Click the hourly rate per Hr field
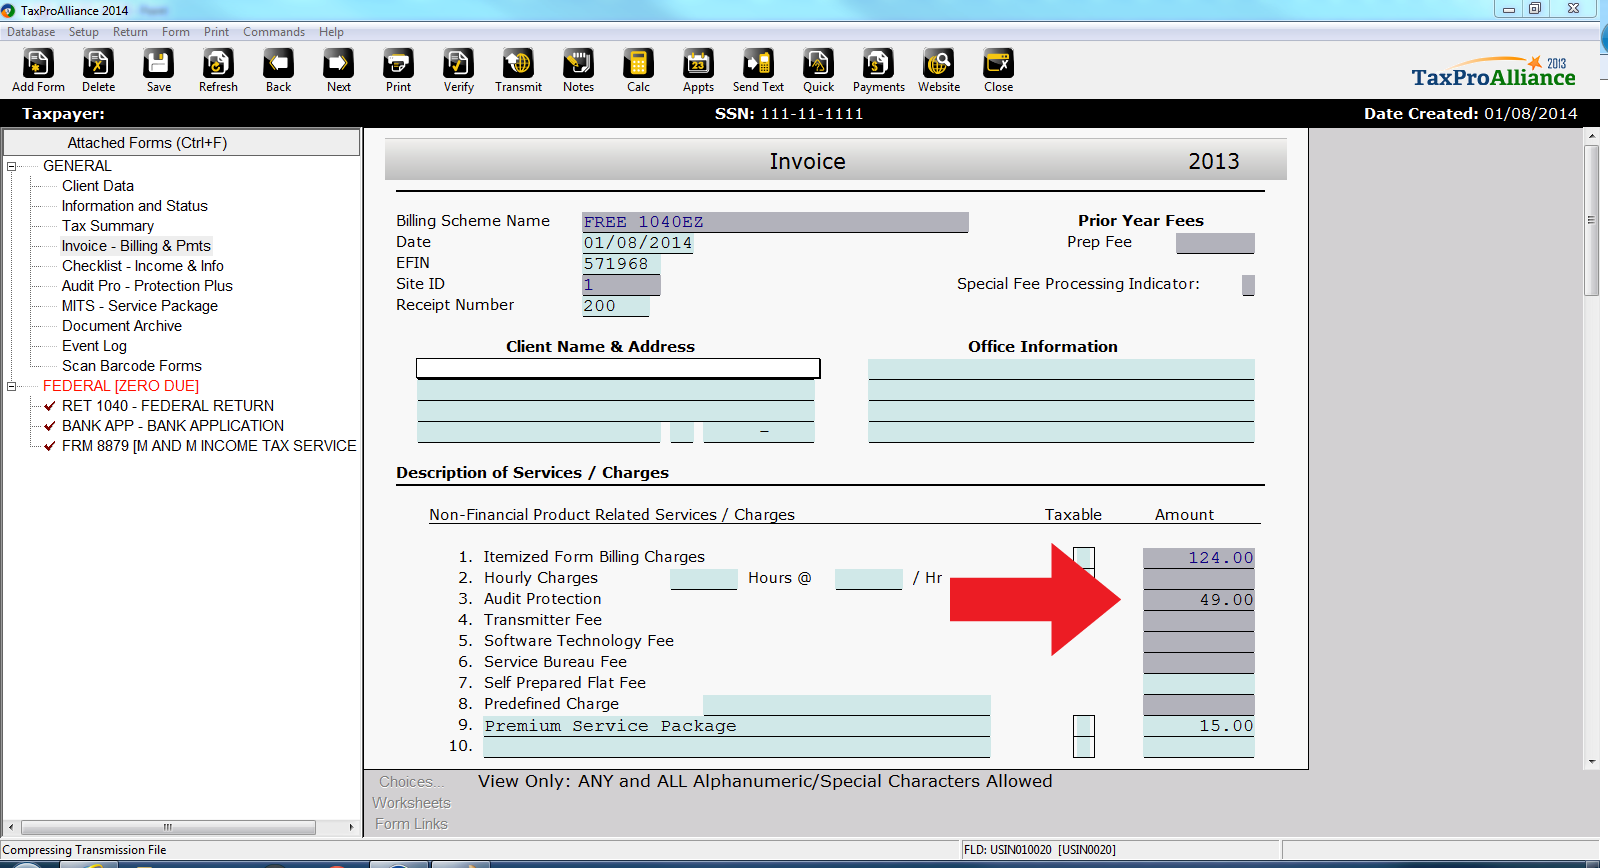 pyautogui.click(x=869, y=579)
